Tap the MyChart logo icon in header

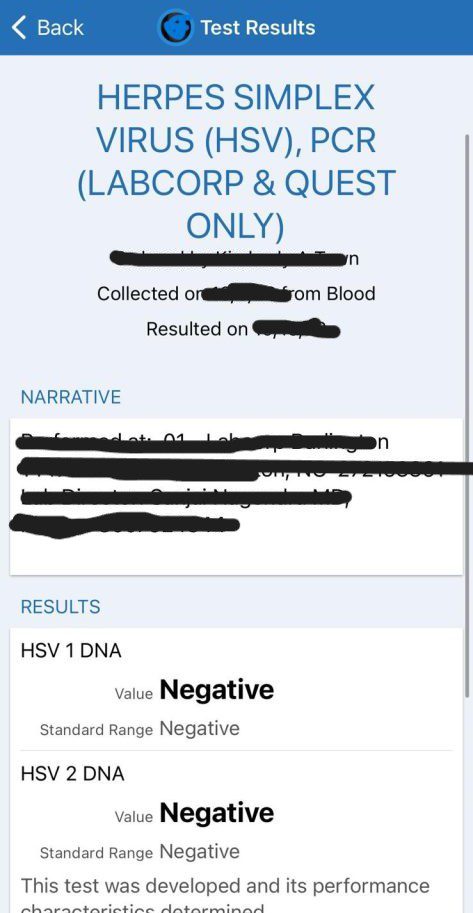coord(175,27)
